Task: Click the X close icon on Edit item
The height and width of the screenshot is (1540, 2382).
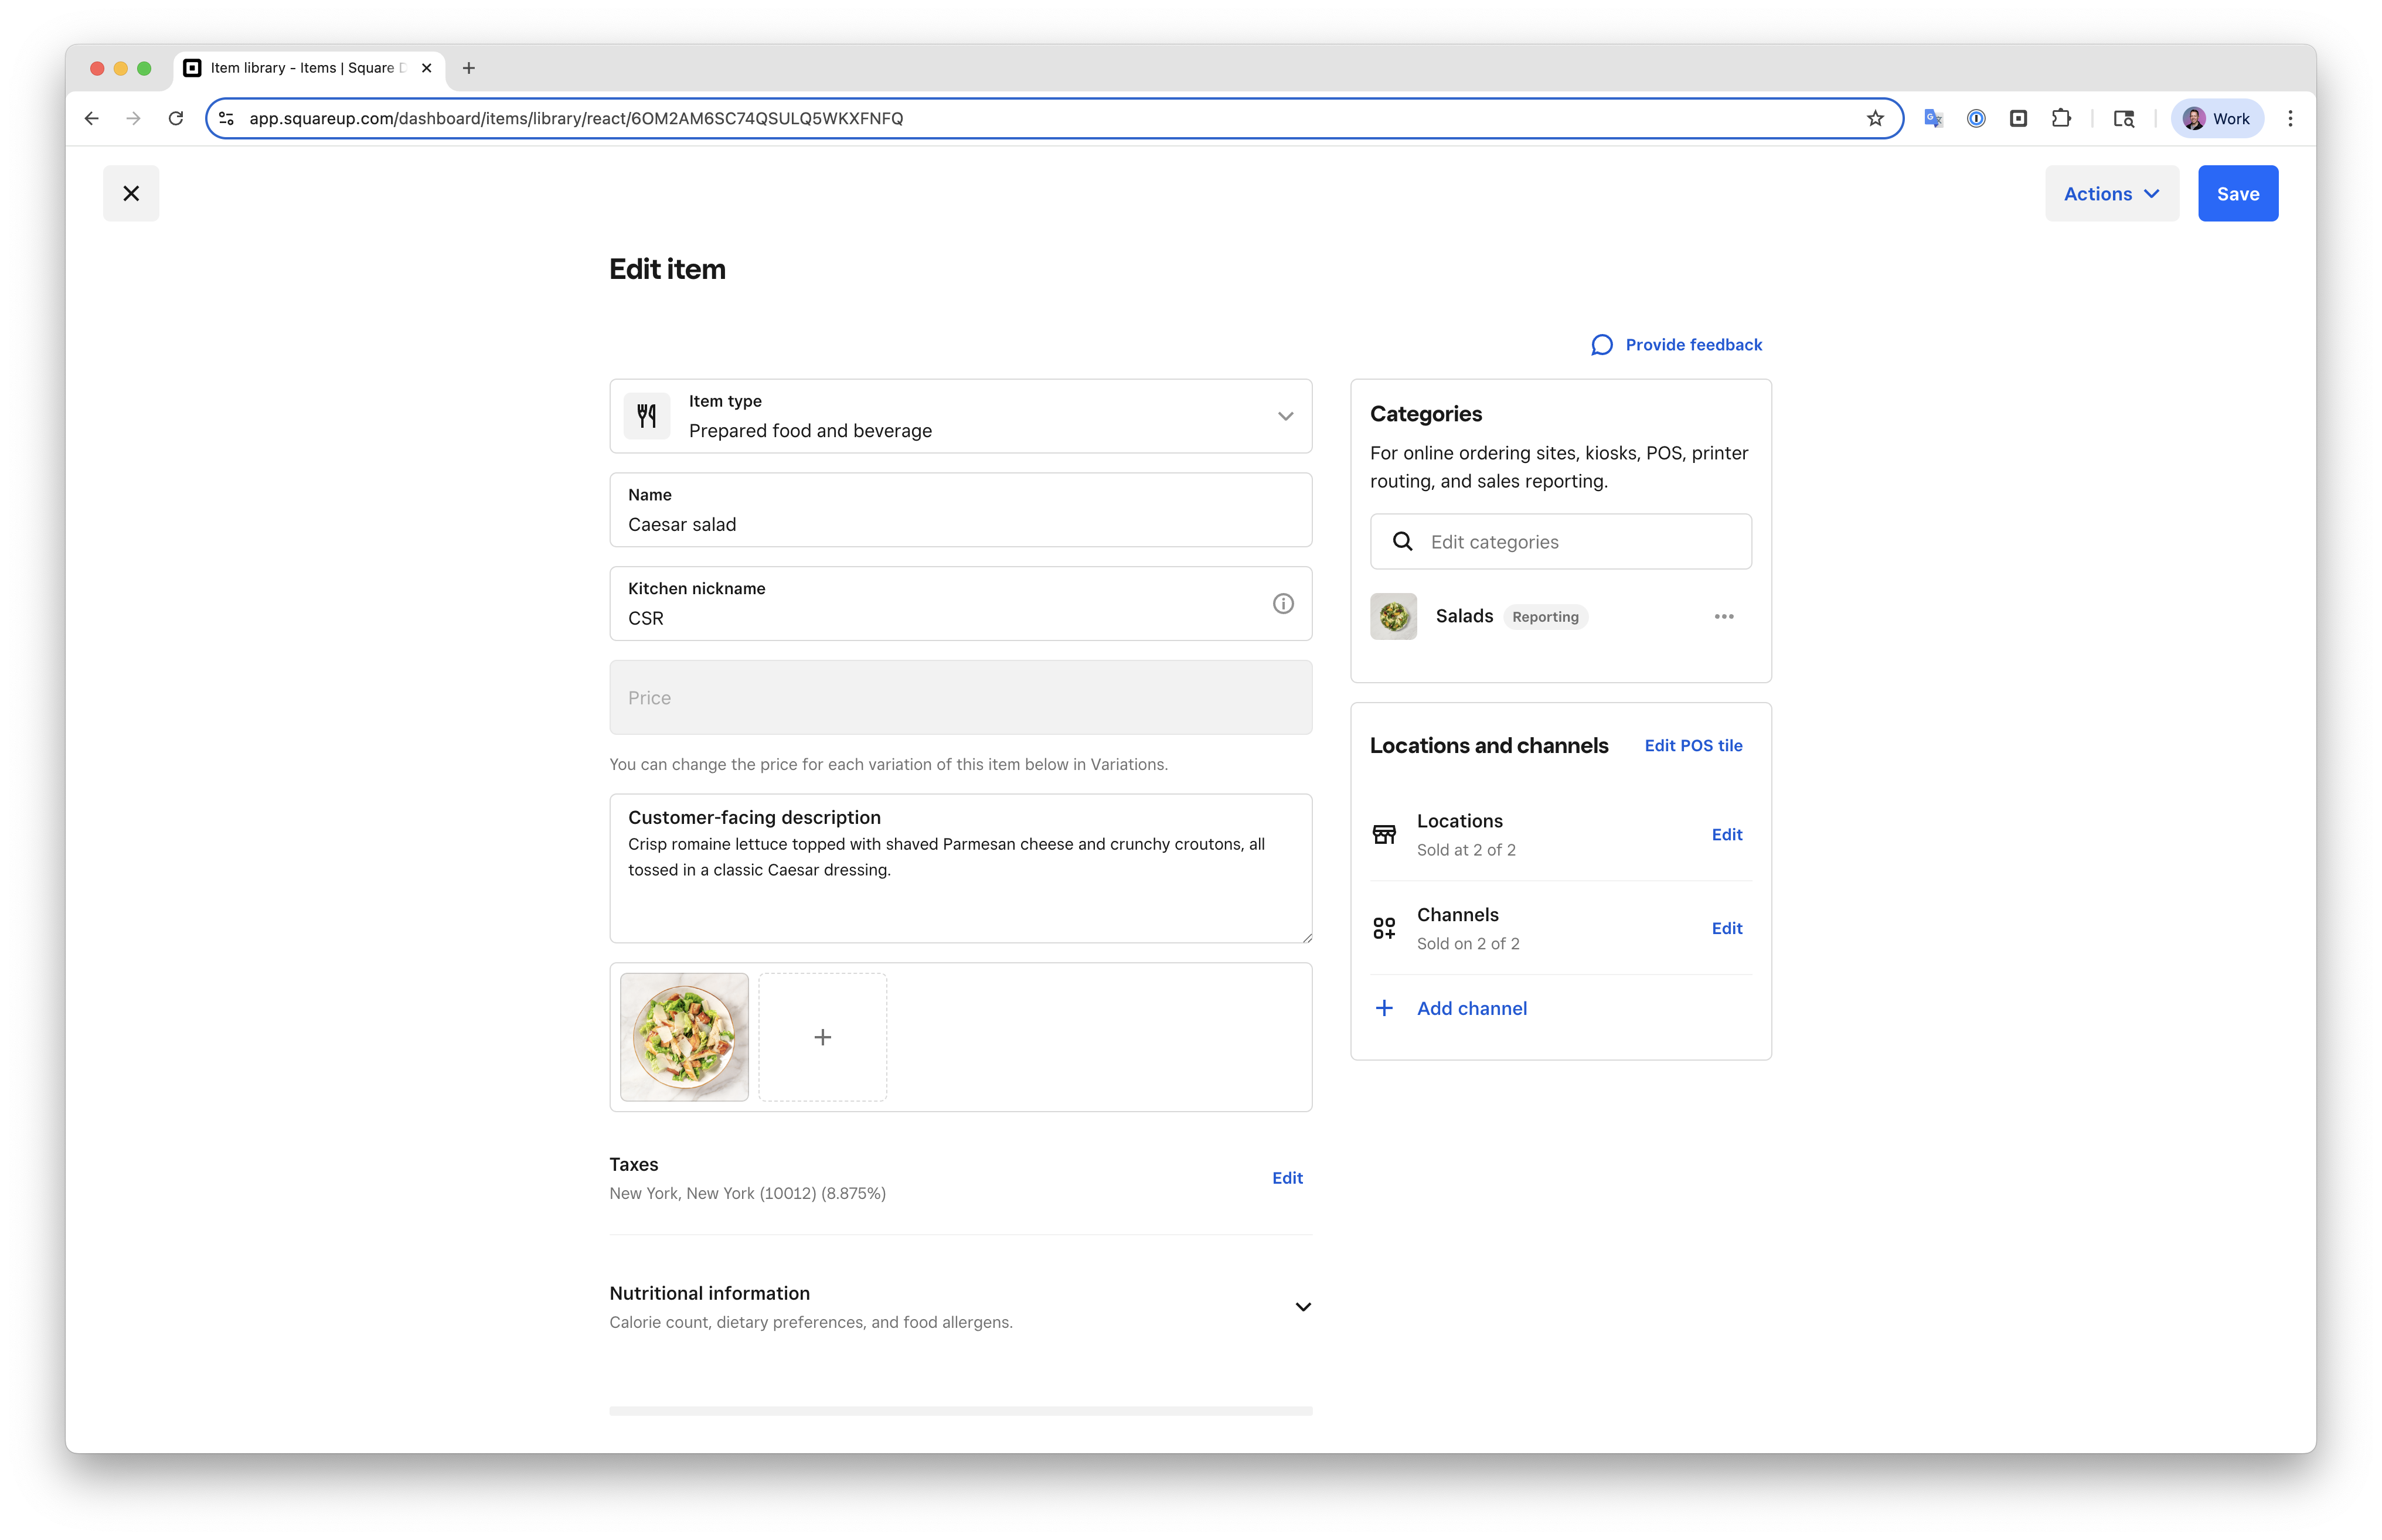Action: (x=131, y=193)
